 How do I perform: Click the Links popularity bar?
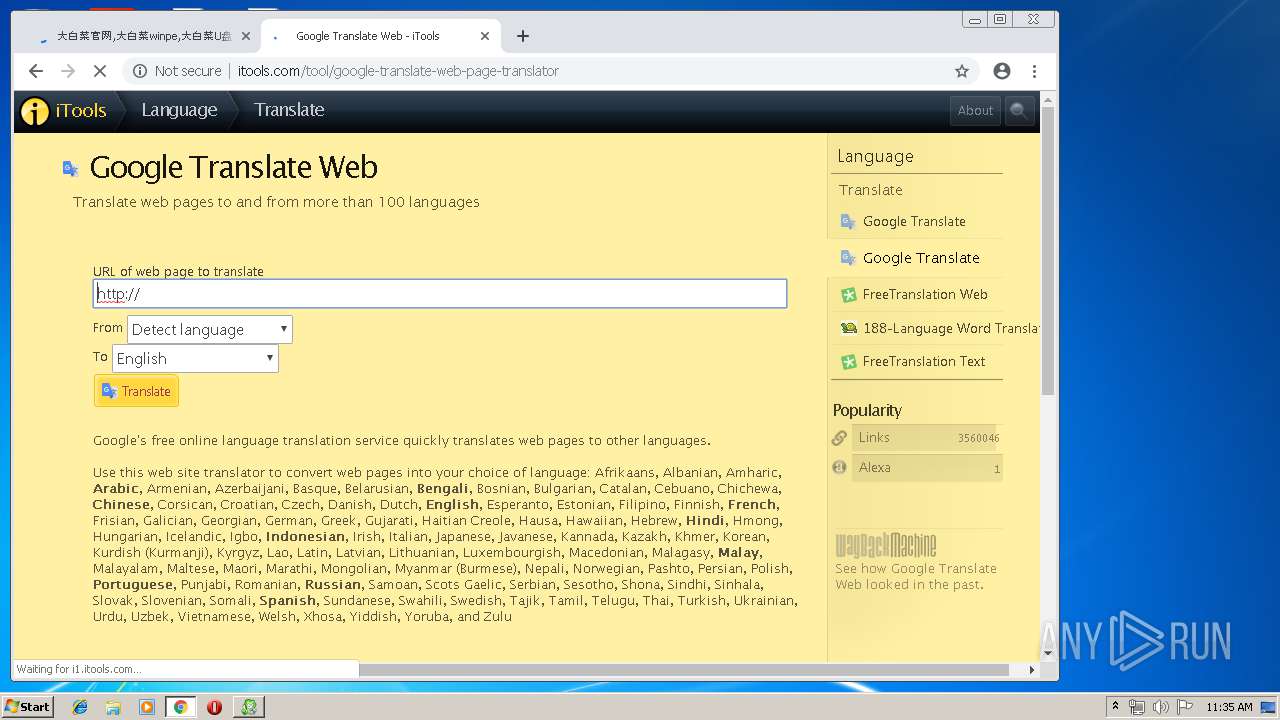927,438
